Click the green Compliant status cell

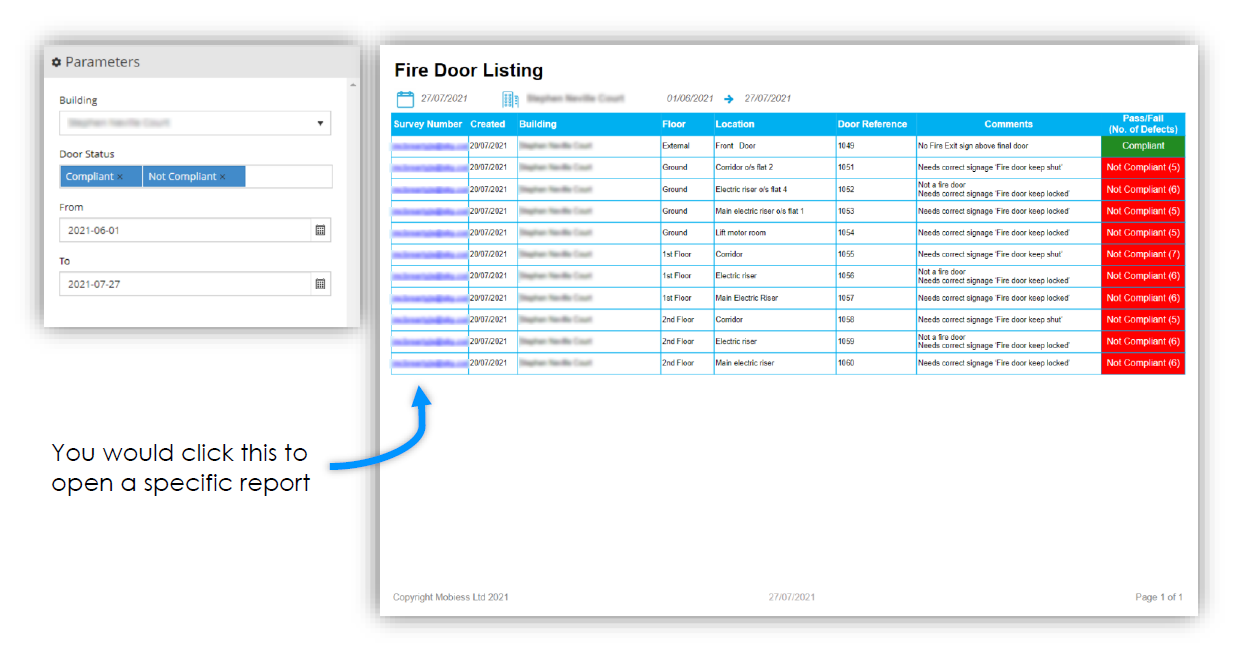point(1142,146)
